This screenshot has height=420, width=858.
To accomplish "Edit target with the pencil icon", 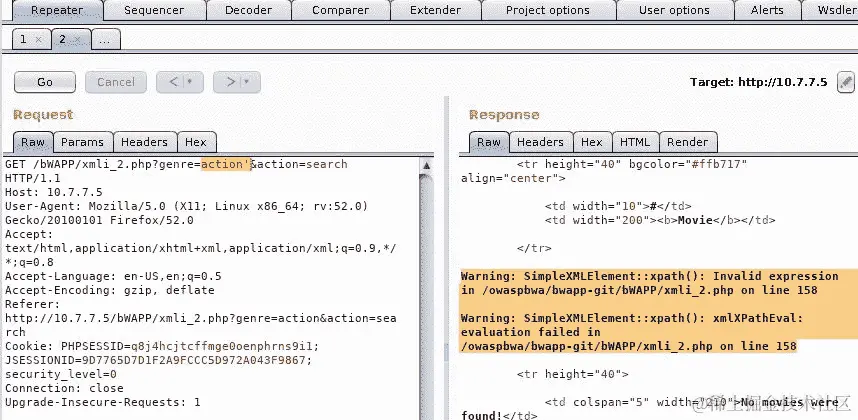I will 845,83.
